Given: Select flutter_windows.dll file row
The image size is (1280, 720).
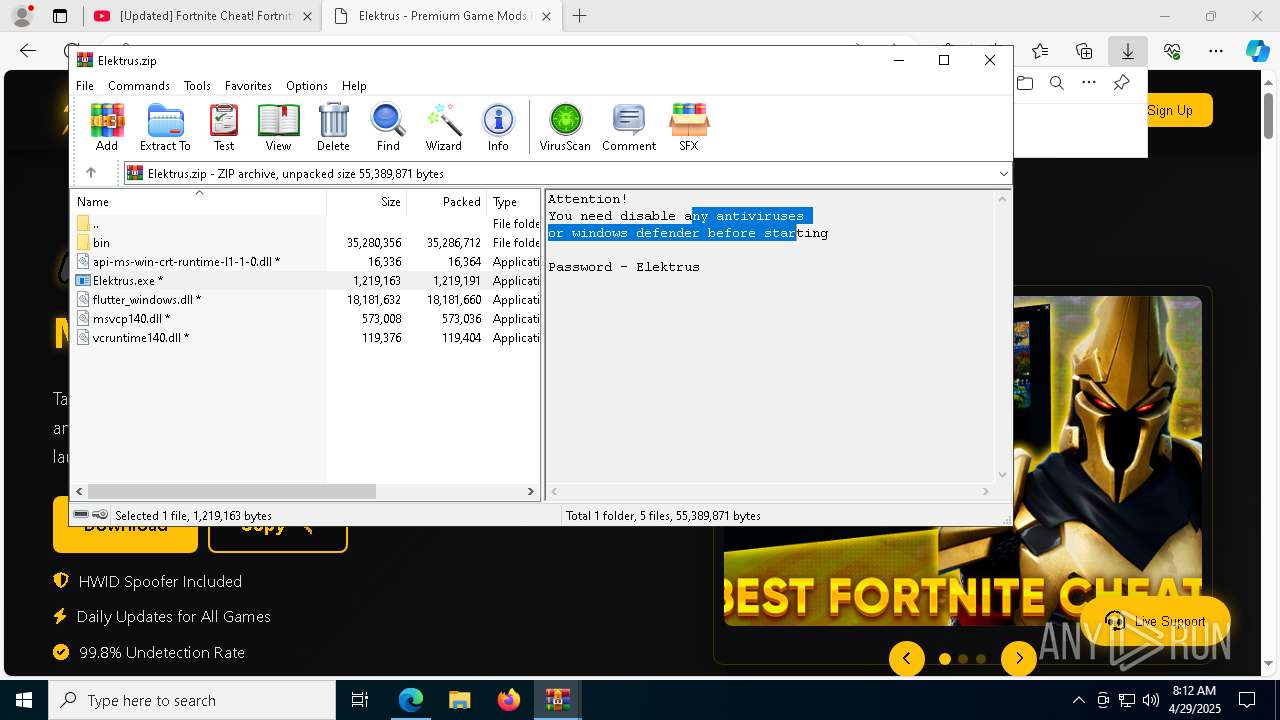Looking at the screenshot, I should [x=306, y=300].
